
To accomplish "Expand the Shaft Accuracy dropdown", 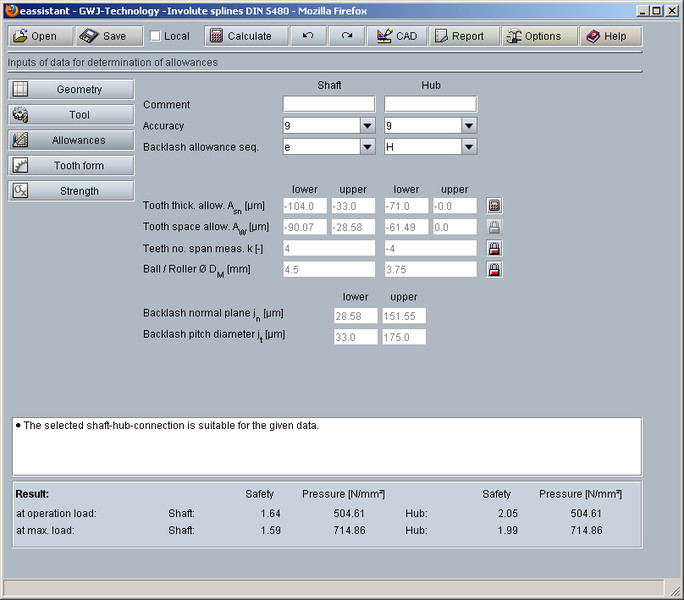I will pyautogui.click(x=367, y=126).
